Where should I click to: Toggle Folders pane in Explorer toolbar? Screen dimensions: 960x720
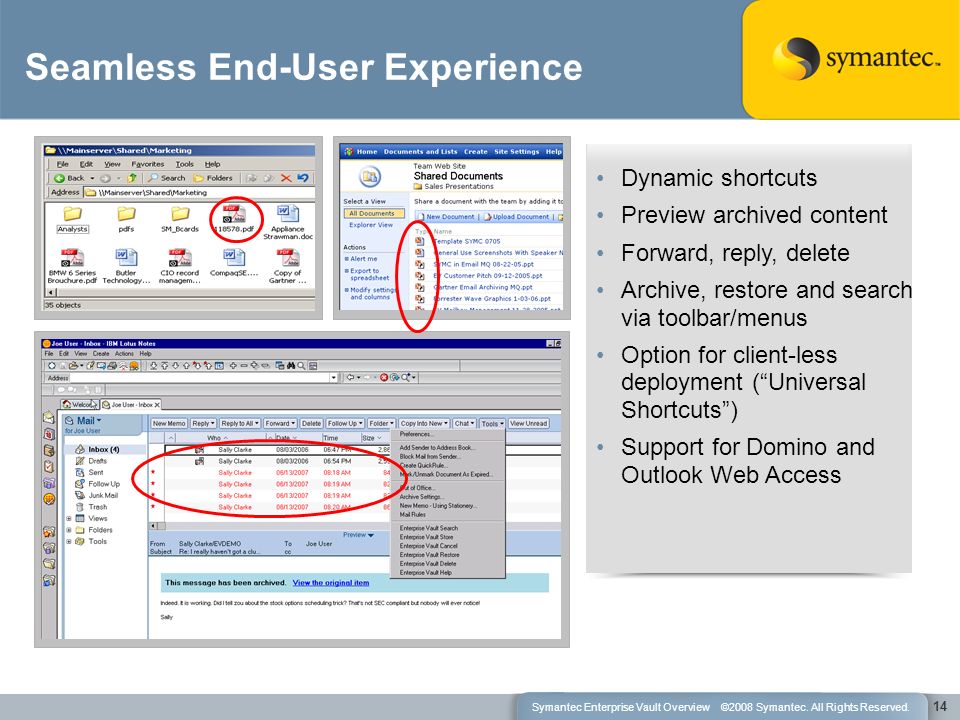[x=214, y=178]
